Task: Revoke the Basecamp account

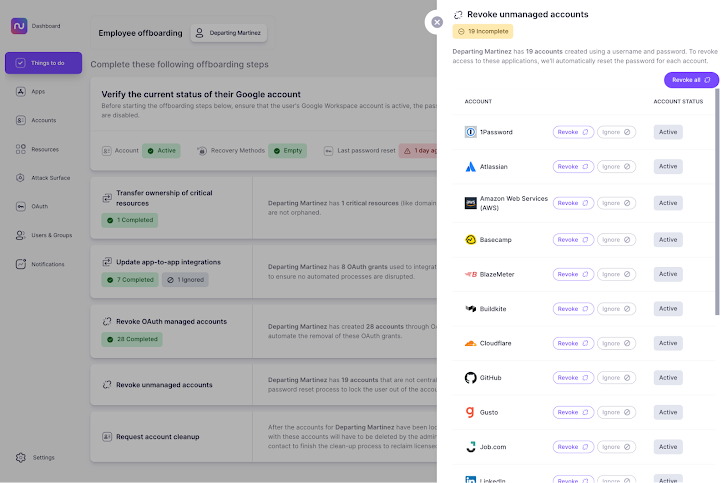Action: tap(573, 240)
